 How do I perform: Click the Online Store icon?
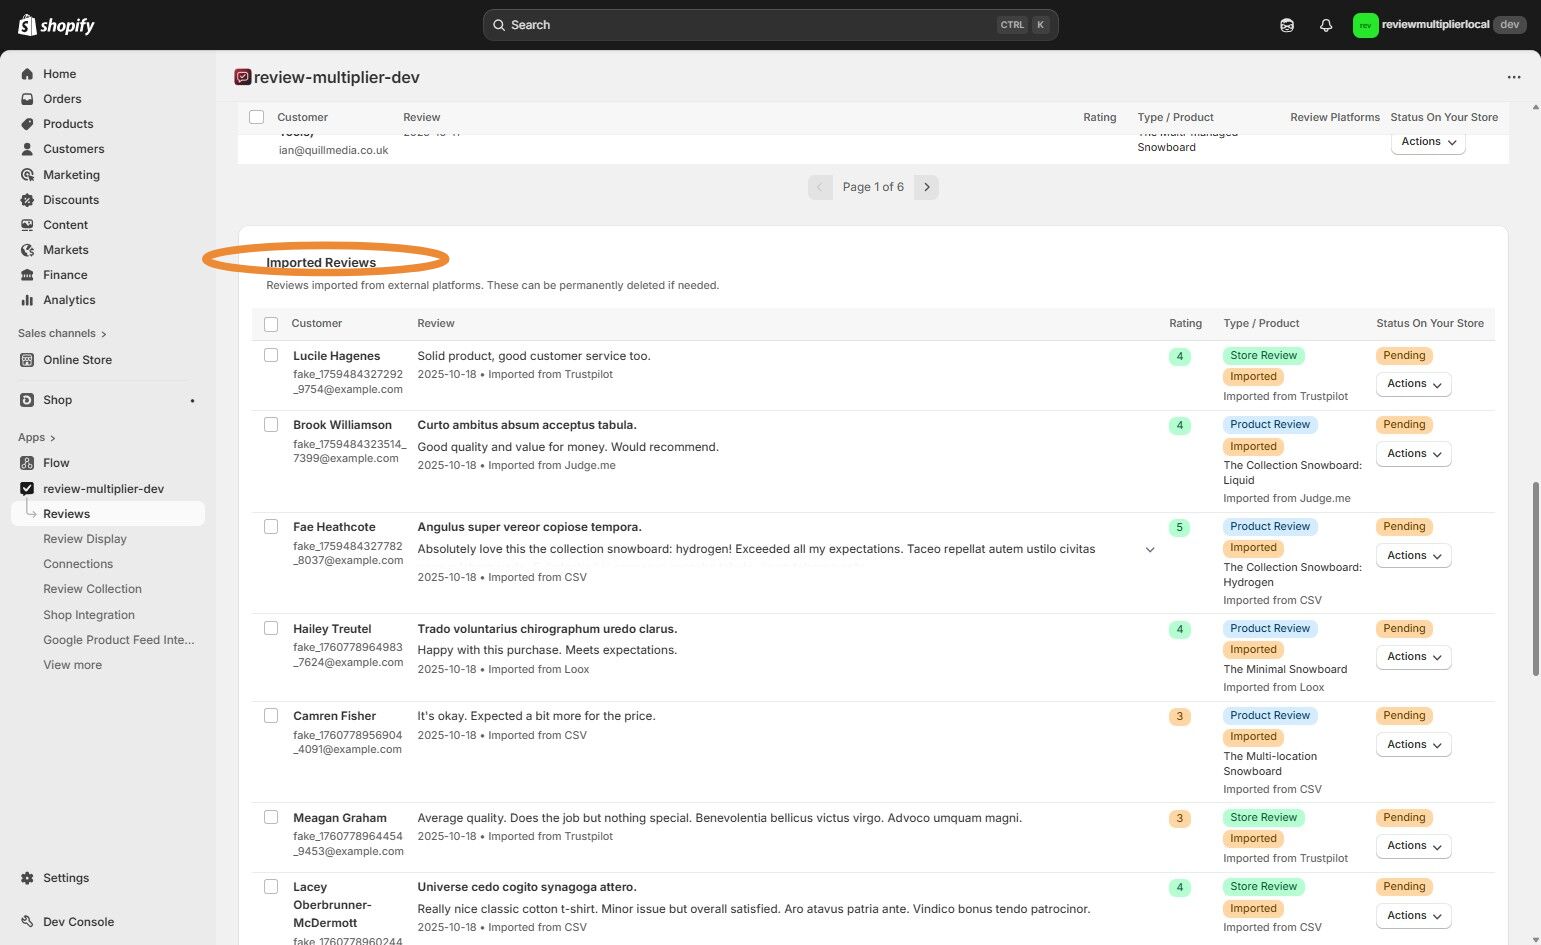click(x=27, y=360)
